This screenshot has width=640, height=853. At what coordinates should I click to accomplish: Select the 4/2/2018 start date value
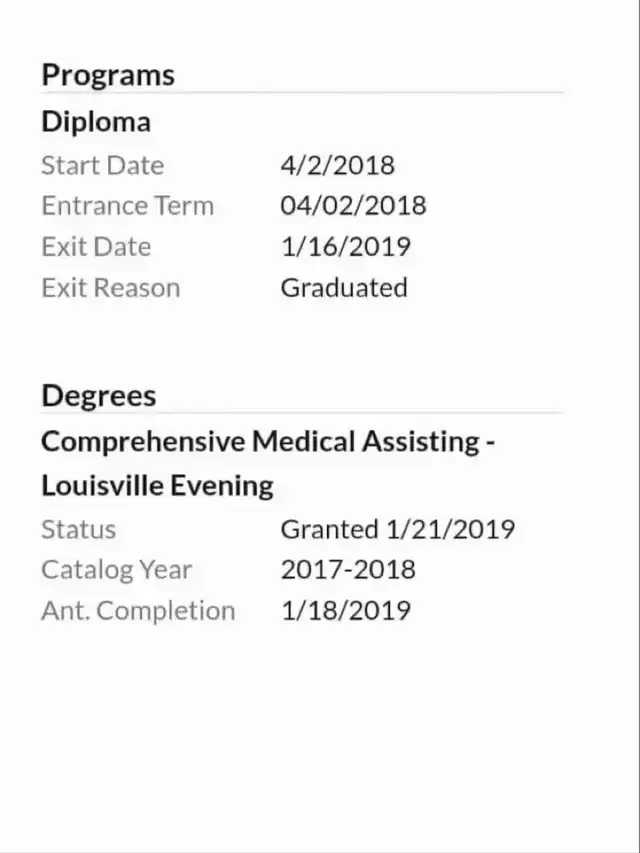coord(337,165)
